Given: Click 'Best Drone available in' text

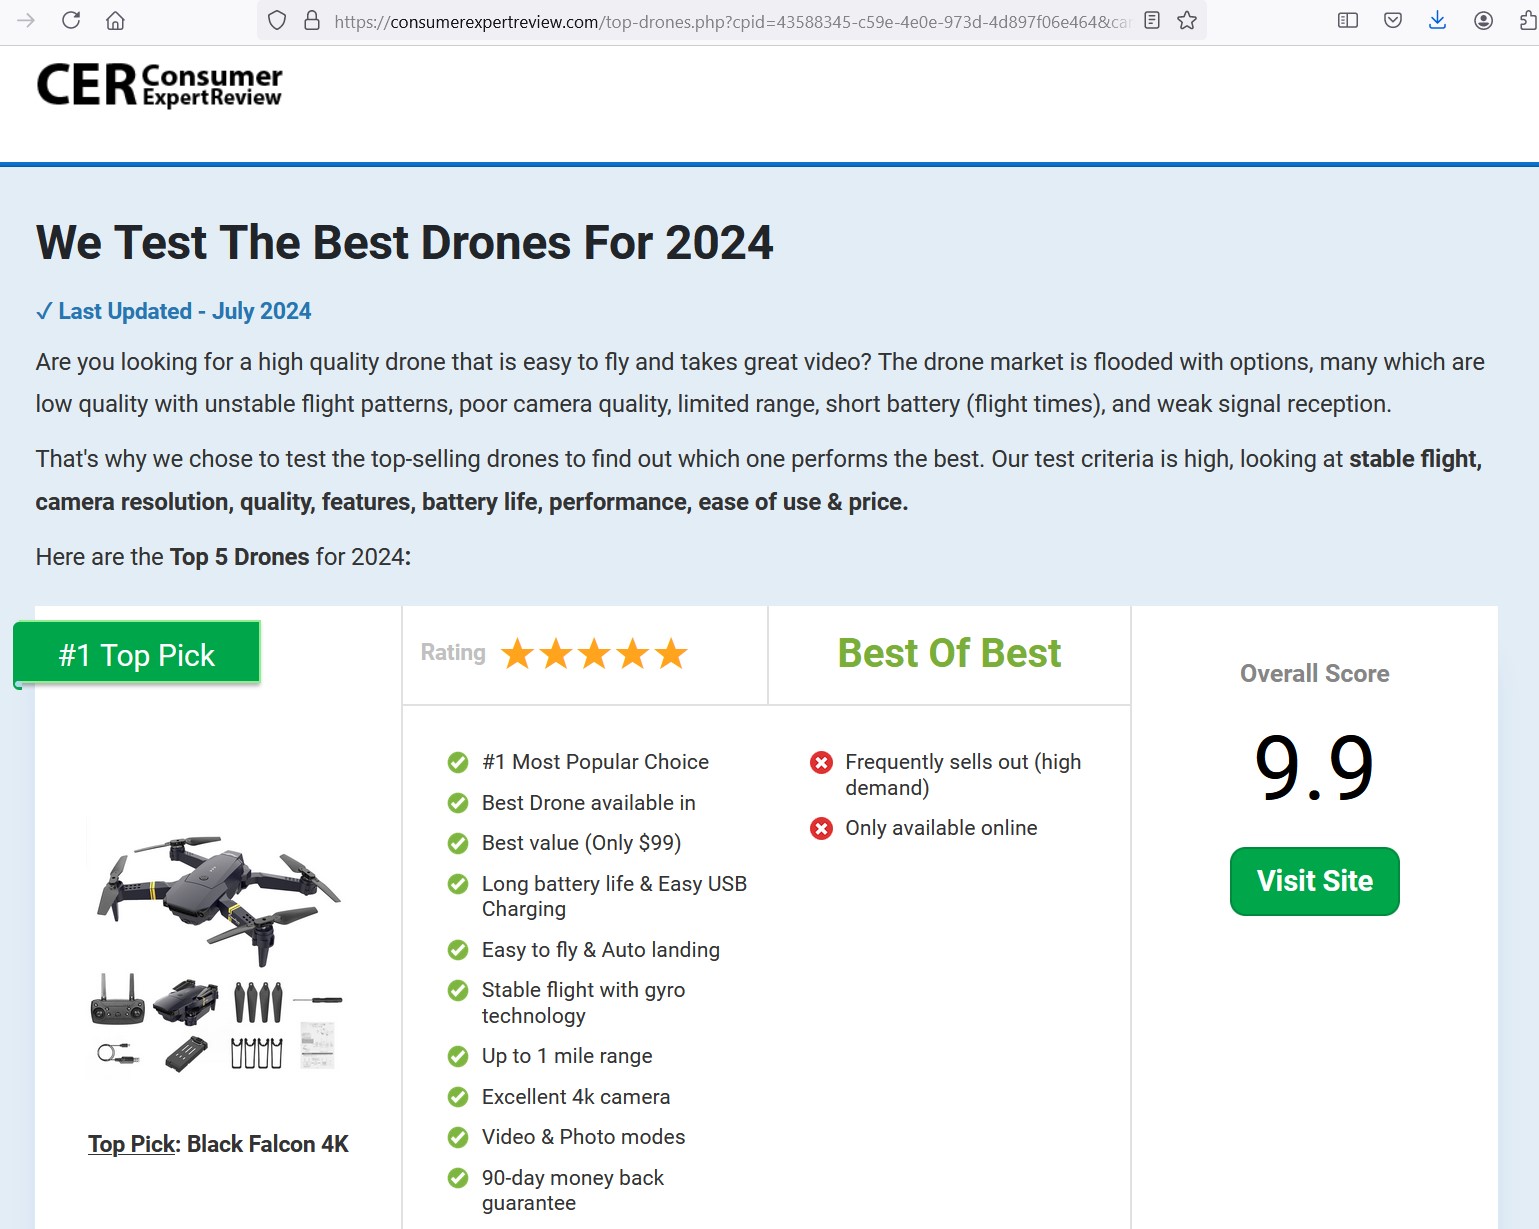Looking at the screenshot, I should point(588,803).
